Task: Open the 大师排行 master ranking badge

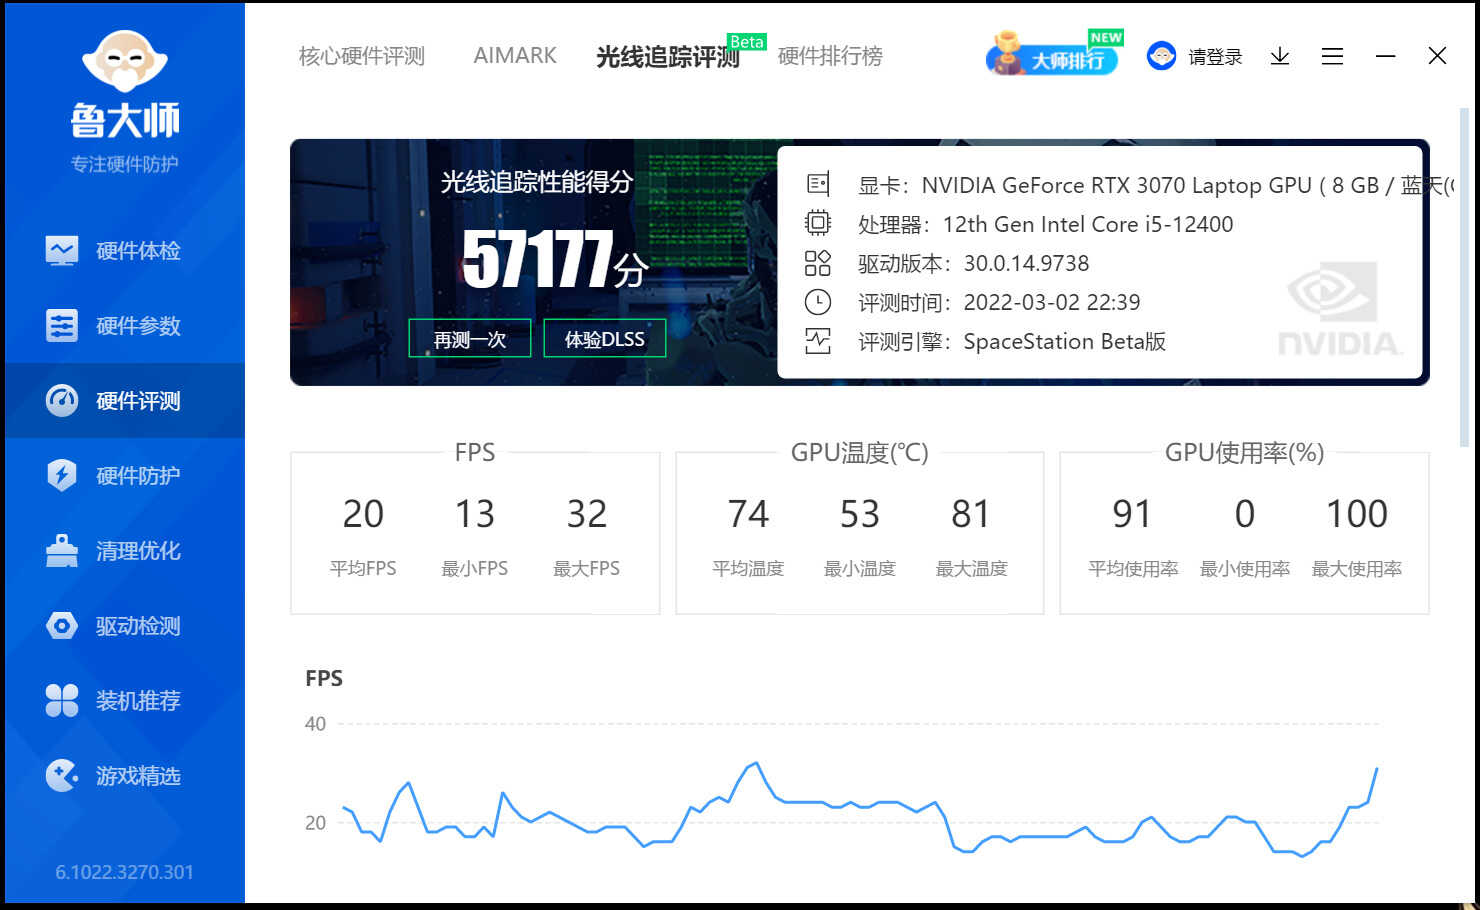Action: [1053, 57]
